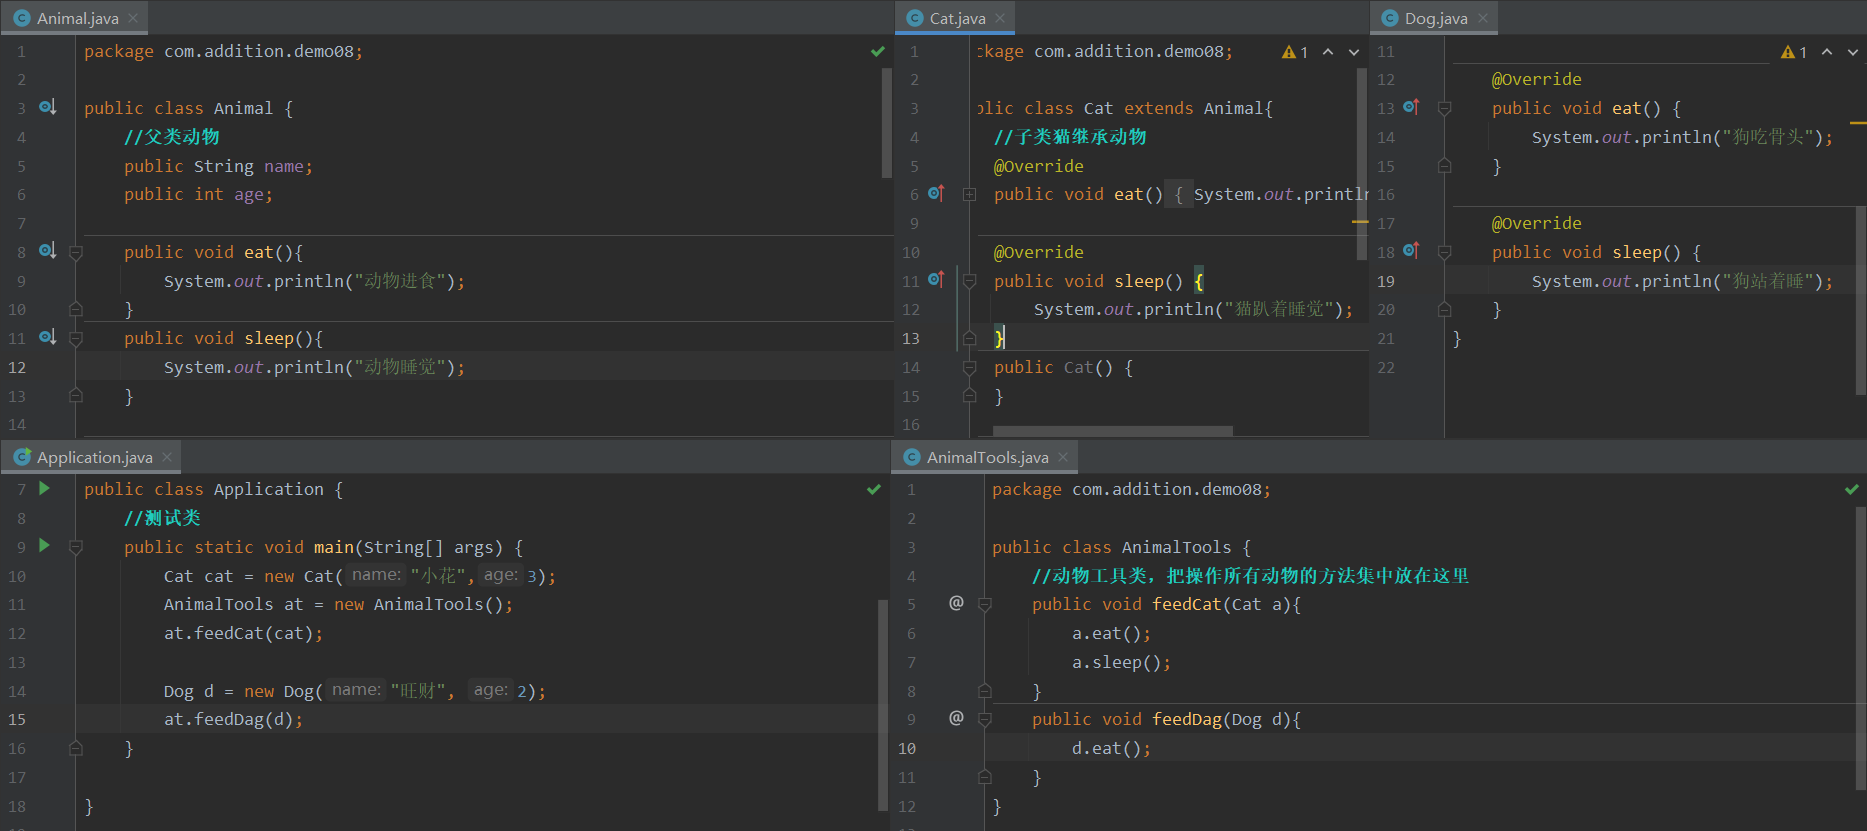Collapse the Cat sleep() method fold

969,282
